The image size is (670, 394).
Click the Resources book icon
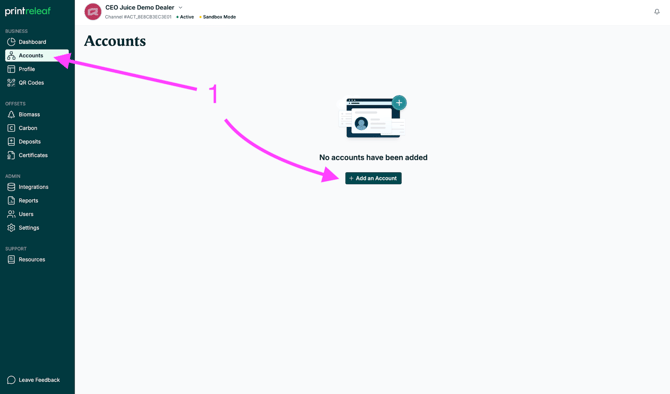point(11,259)
